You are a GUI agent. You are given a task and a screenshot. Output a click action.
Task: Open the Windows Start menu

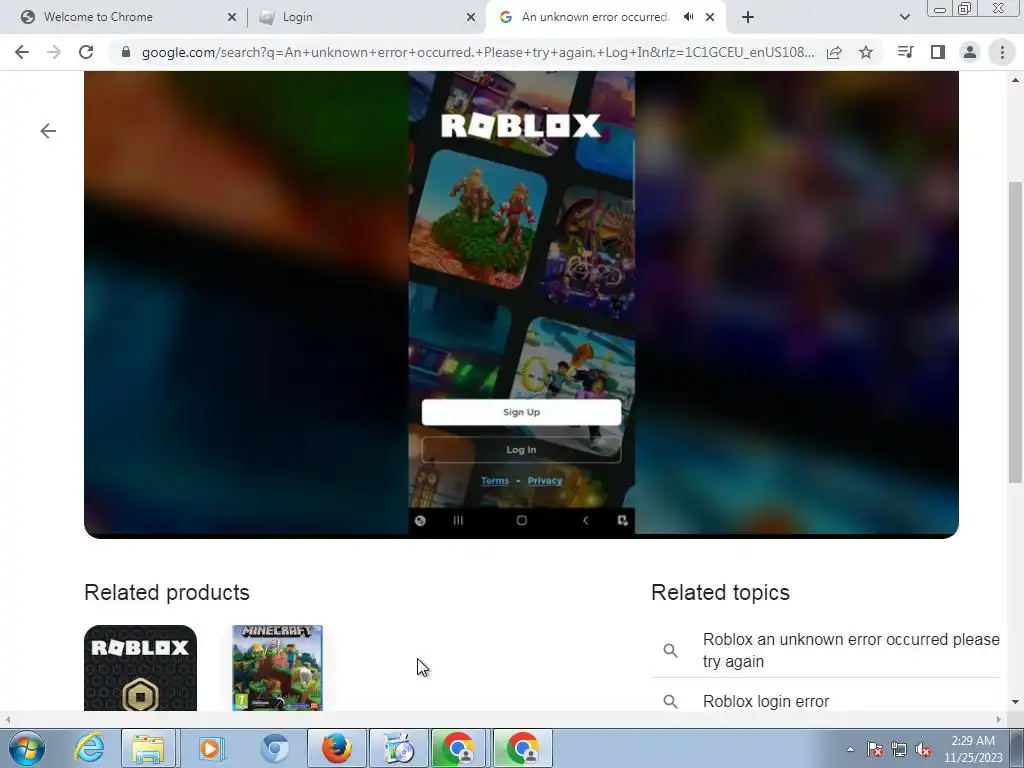26,748
